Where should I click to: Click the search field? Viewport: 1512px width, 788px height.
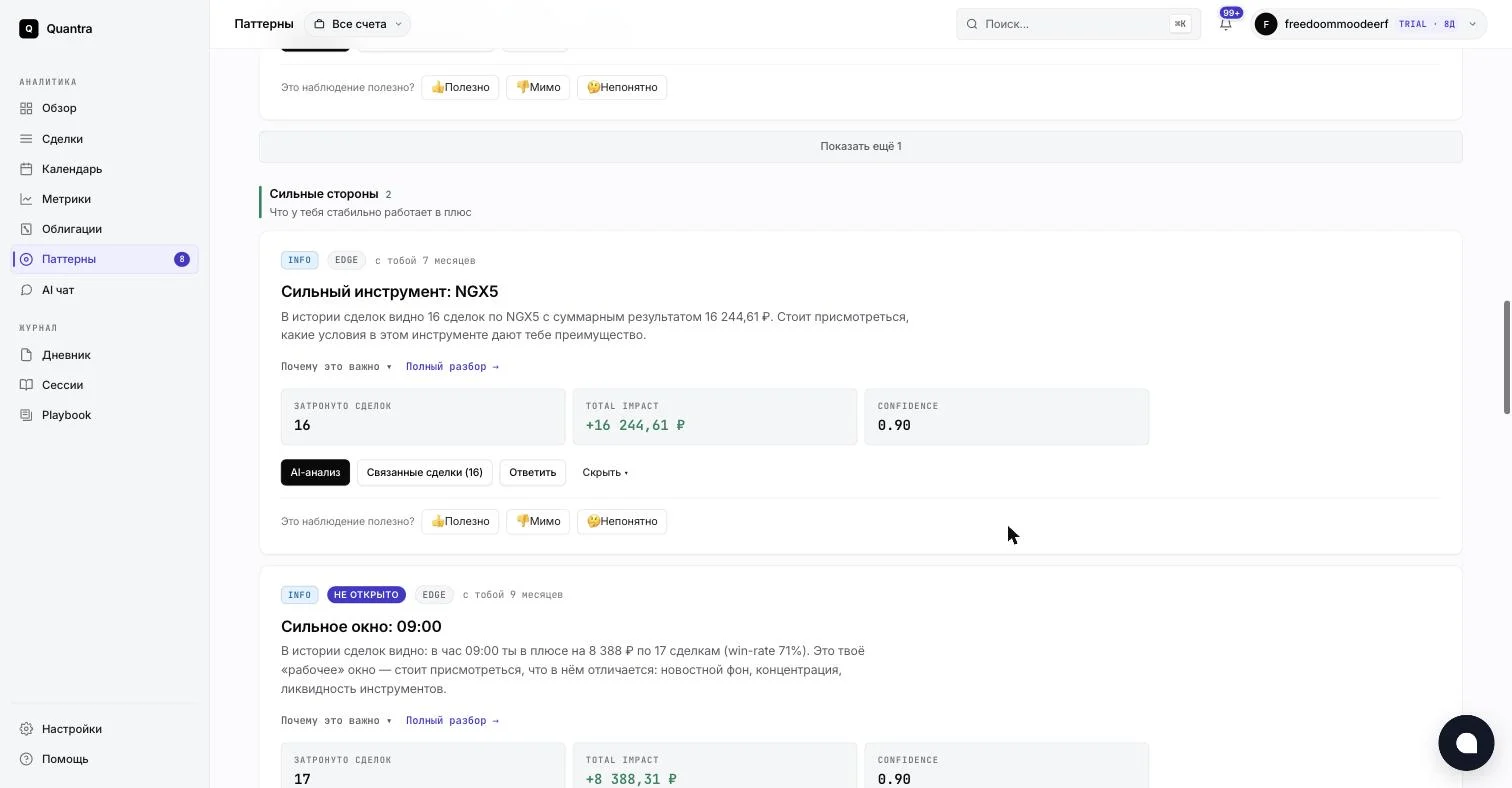click(x=1078, y=24)
